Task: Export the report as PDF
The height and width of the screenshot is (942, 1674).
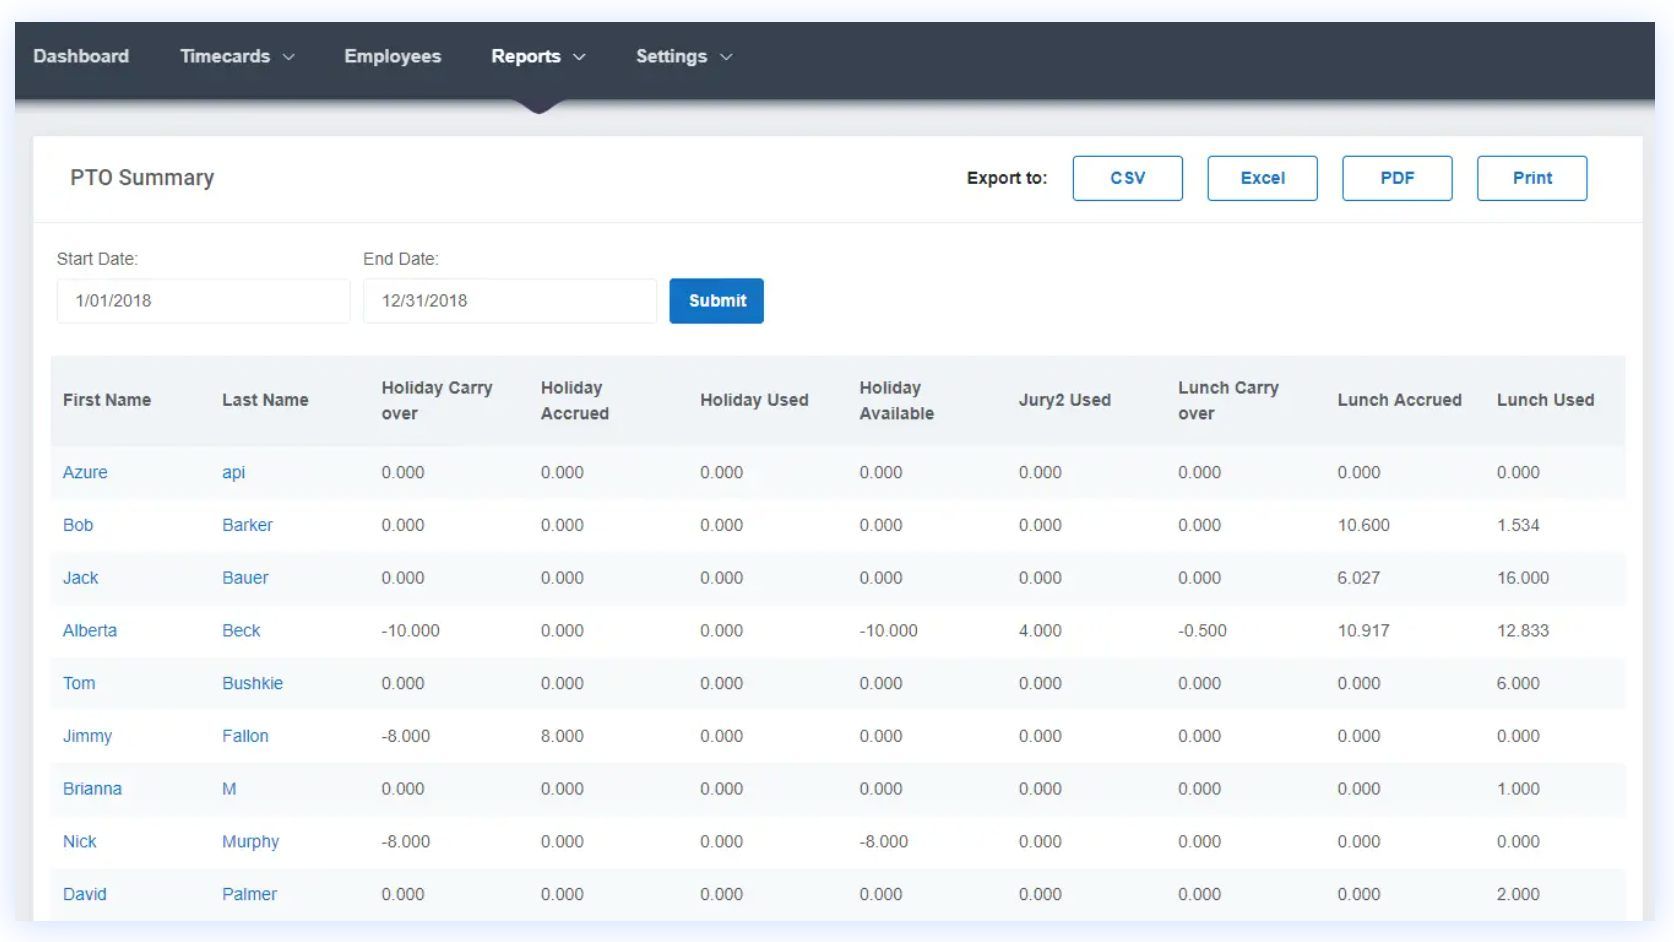Action: [1397, 178]
